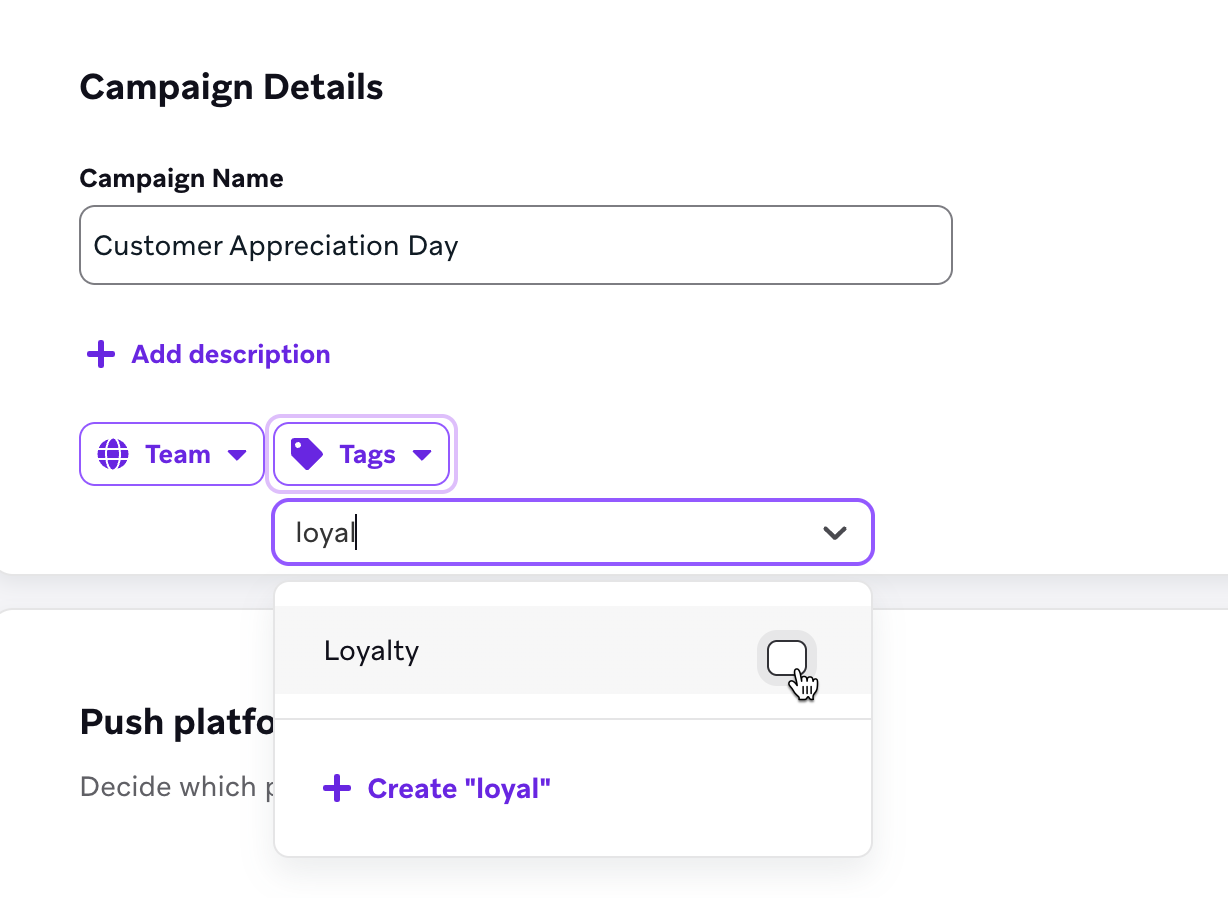Click the Add description link

point(230,354)
